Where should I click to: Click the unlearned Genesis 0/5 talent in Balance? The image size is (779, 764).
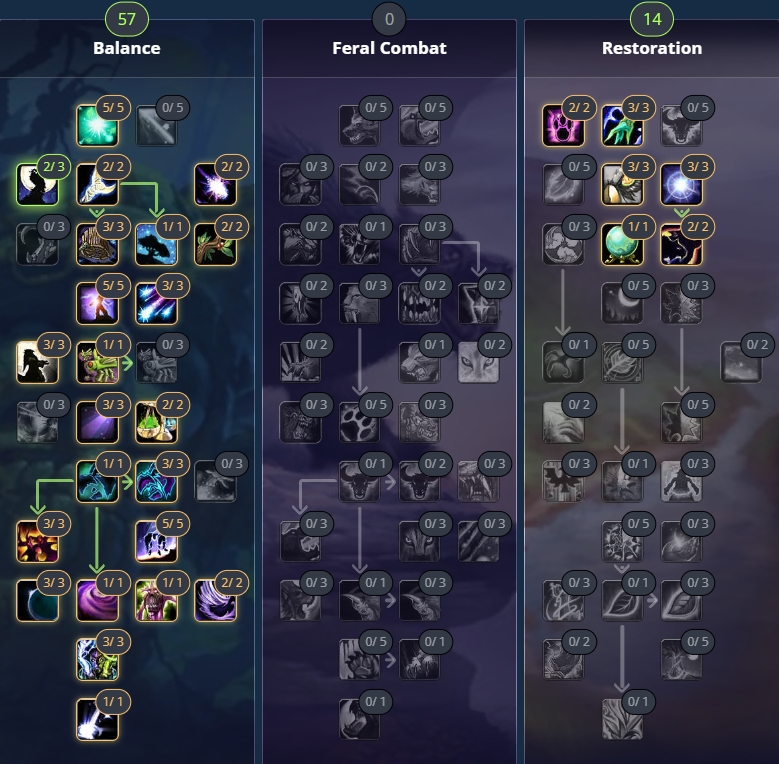point(156,125)
